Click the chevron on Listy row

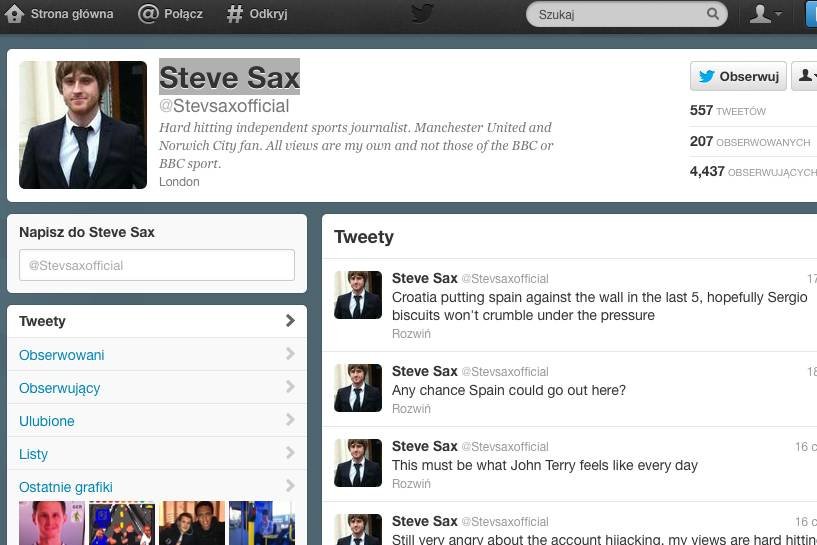290,453
